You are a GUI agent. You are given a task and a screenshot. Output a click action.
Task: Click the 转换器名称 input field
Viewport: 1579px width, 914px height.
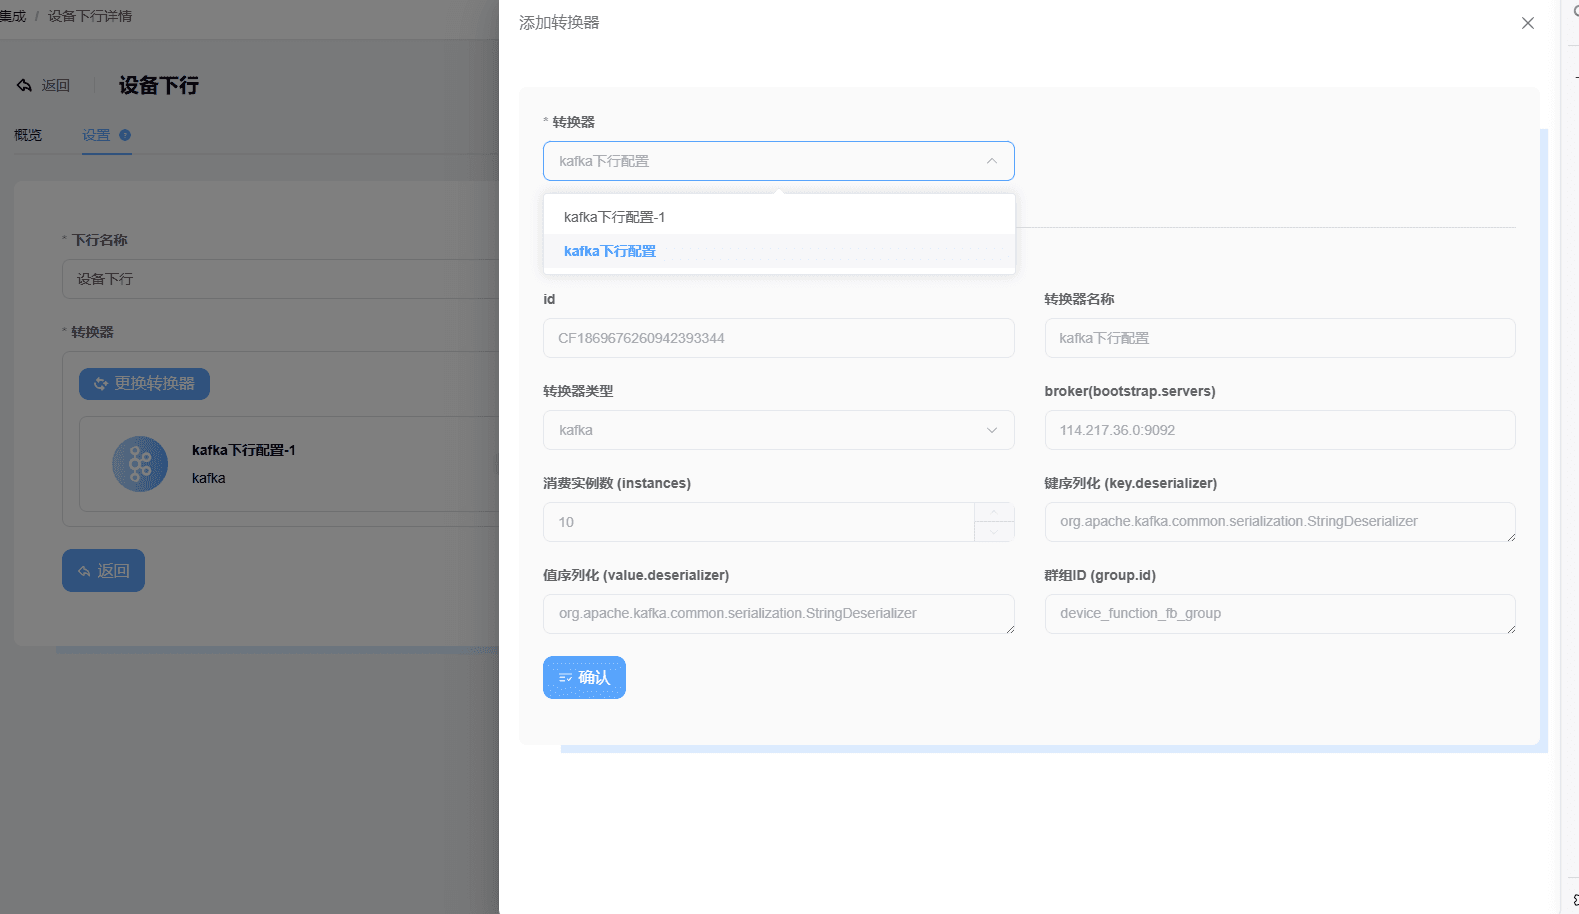point(1280,338)
